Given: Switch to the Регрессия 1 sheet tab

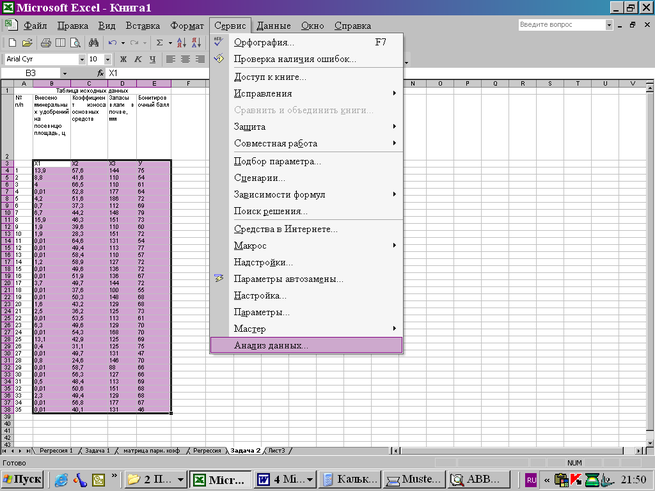Looking at the screenshot, I should click(x=55, y=451).
